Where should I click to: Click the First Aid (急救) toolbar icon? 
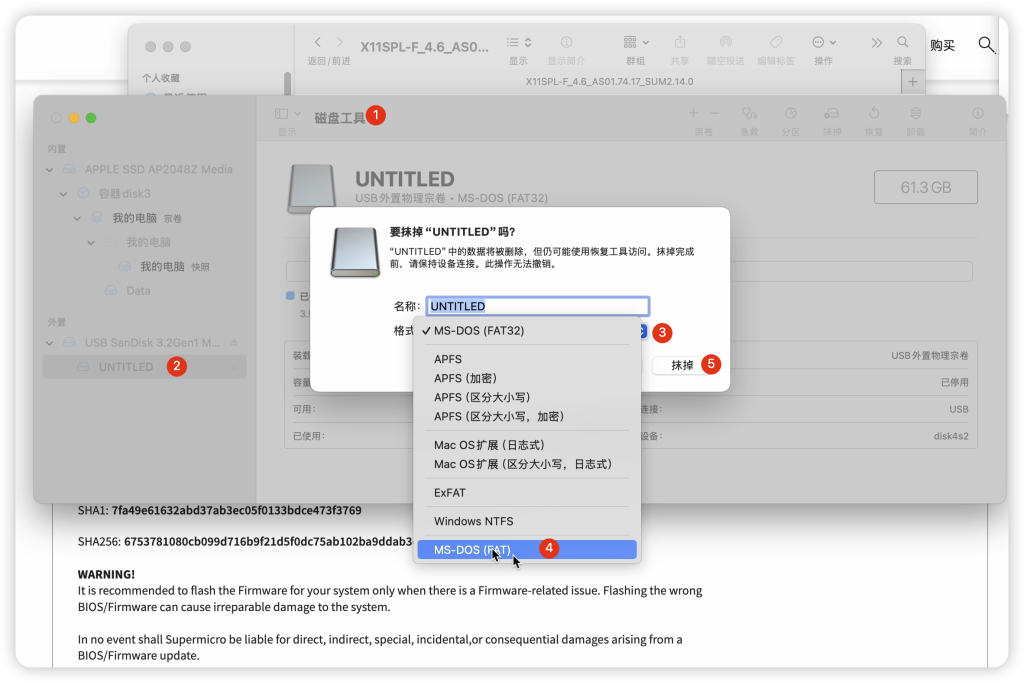click(x=749, y=114)
